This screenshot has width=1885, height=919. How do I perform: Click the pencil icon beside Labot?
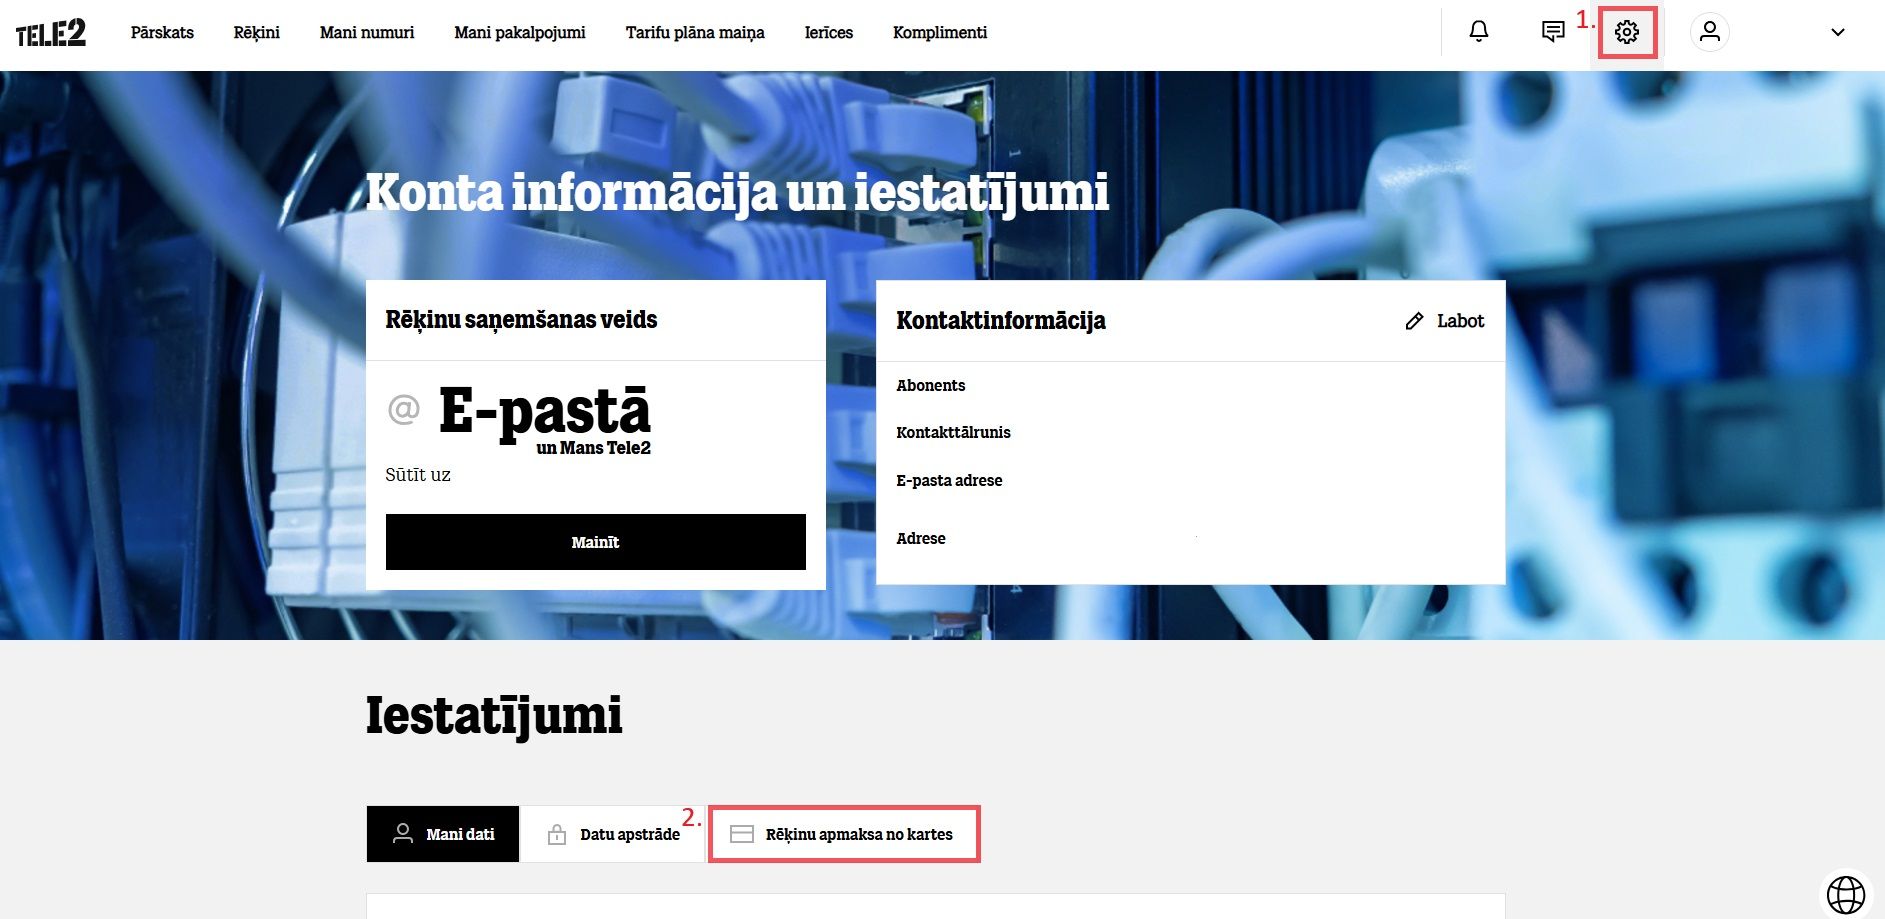click(x=1414, y=321)
